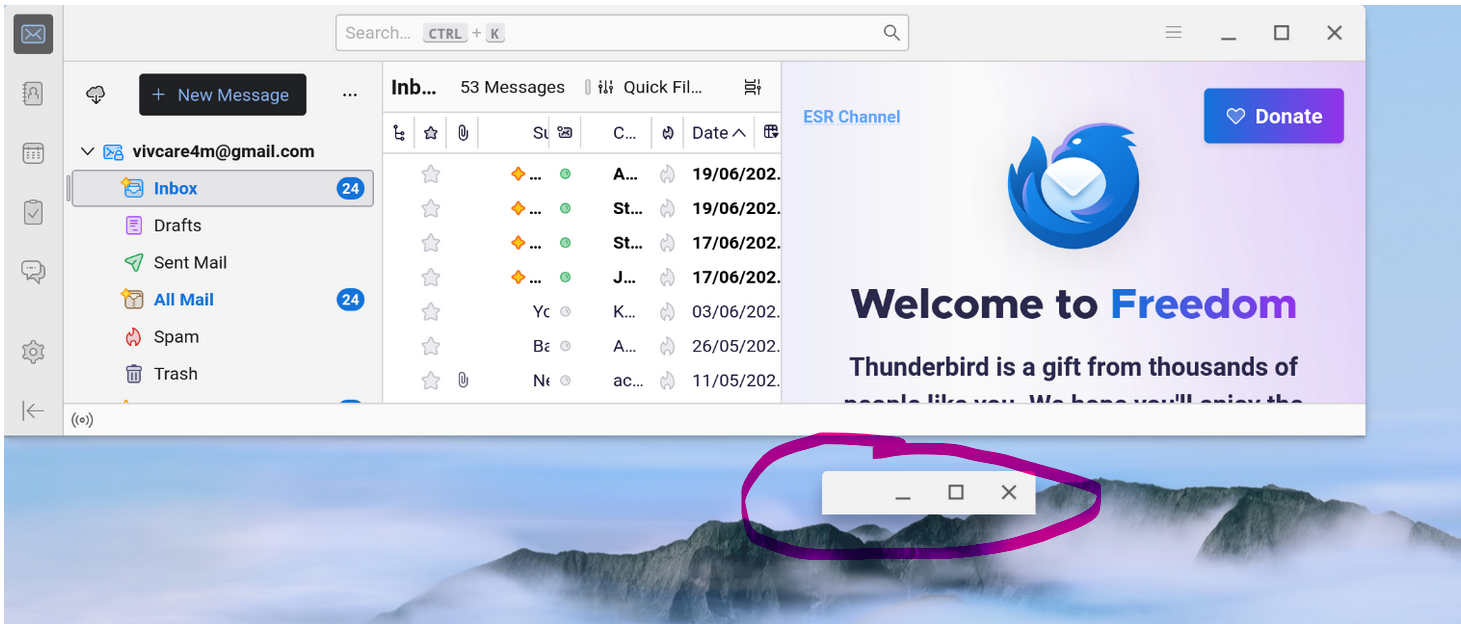Toggle the Quick Filter bar
1461x624 pixels.
(x=650, y=87)
